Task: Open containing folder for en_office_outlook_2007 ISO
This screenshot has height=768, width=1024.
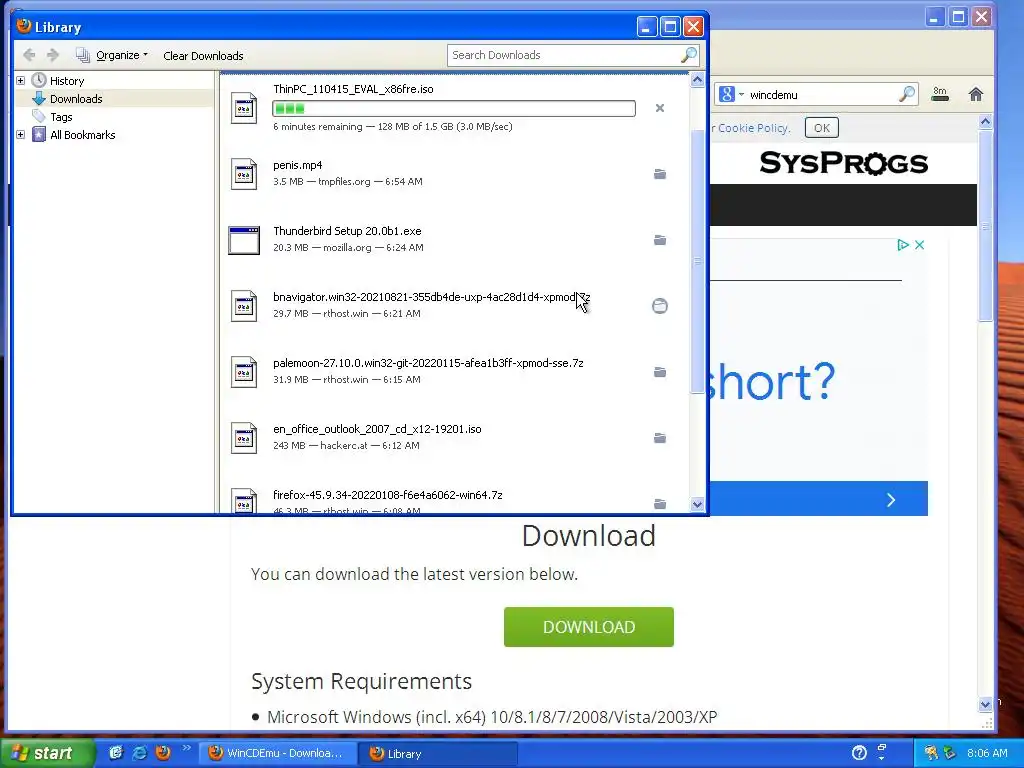Action: click(x=660, y=438)
